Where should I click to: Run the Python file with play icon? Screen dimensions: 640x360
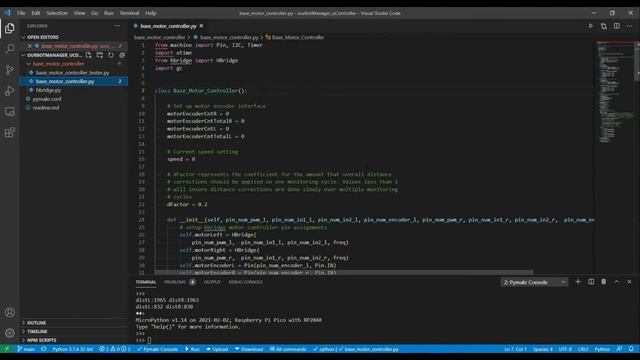(591, 26)
